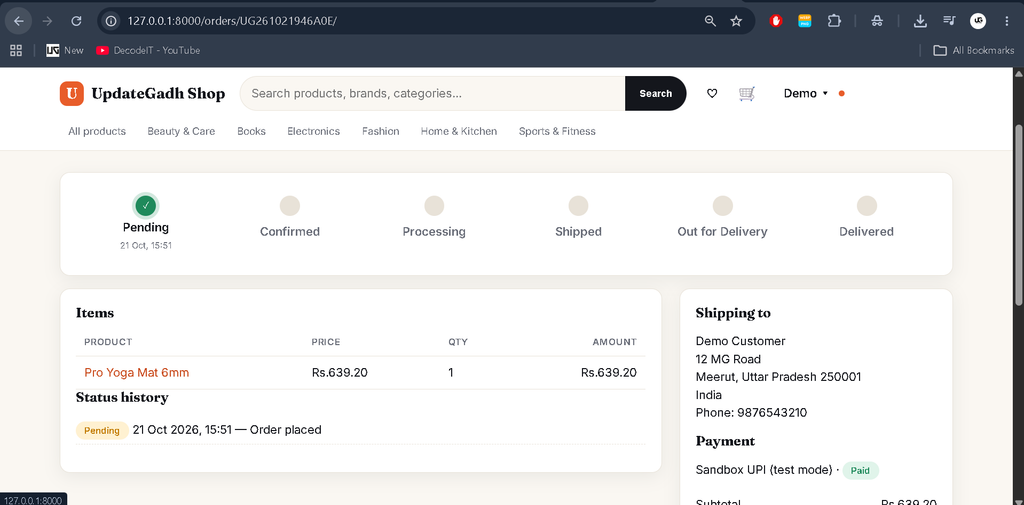Open the DecodeIT - YouTube bookmark
The height and width of the screenshot is (505, 1024).
(x=148, y=50)
